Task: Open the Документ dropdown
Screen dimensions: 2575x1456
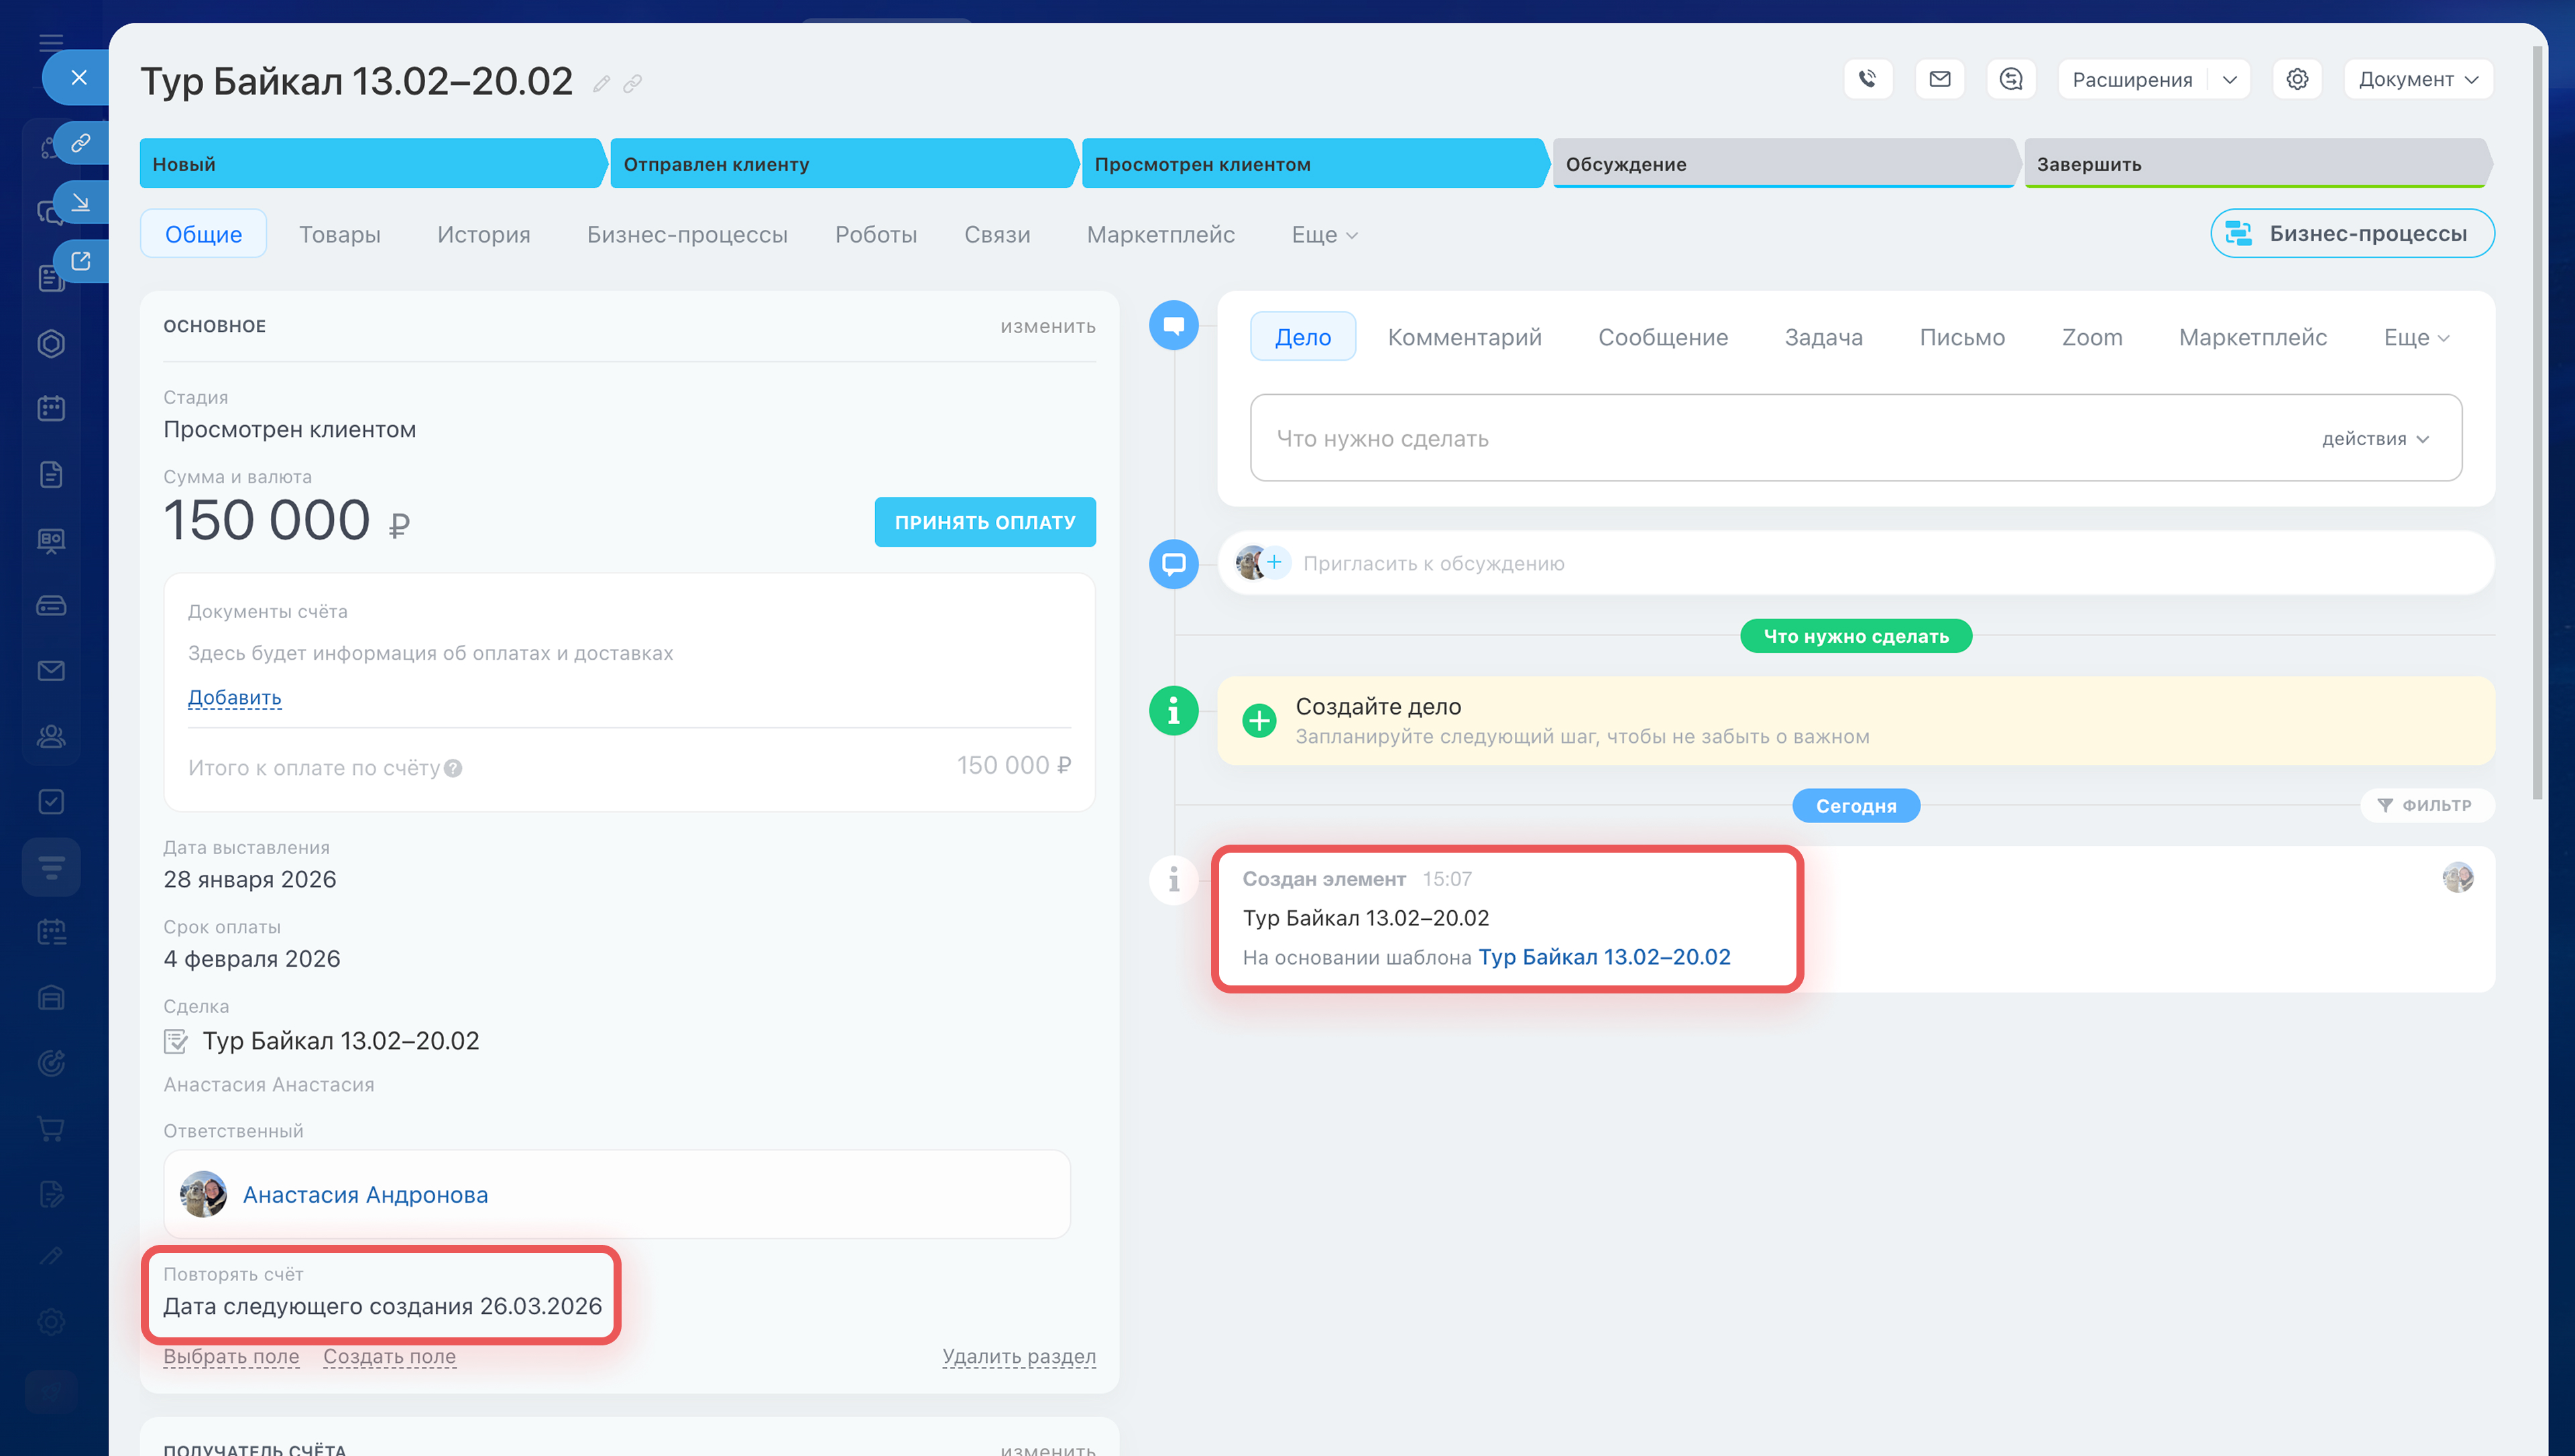Action: pyautogui.click(x=2417, y=79)
